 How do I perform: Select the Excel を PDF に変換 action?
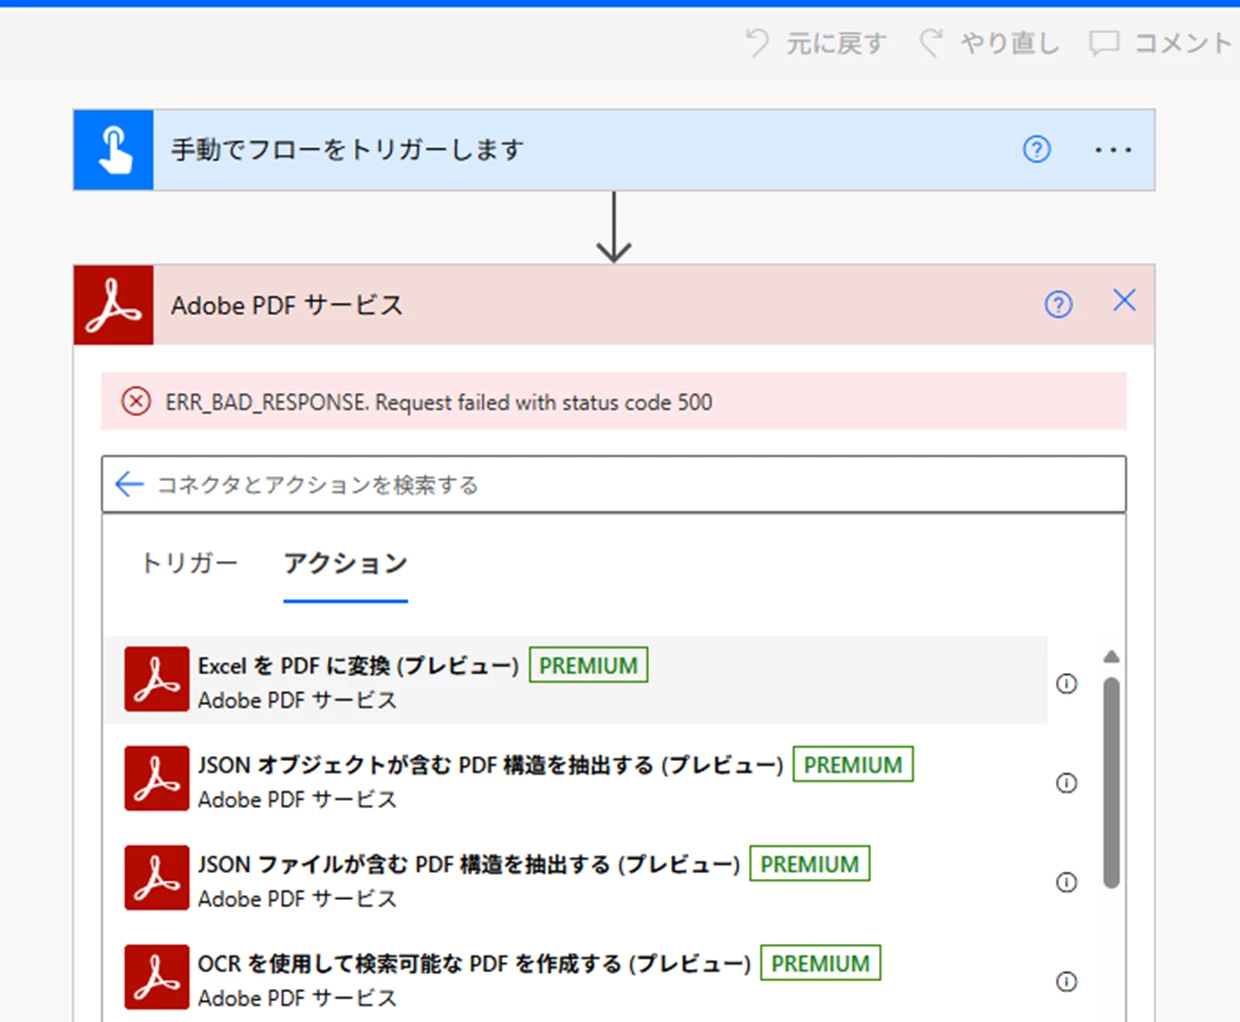[577, 680]
